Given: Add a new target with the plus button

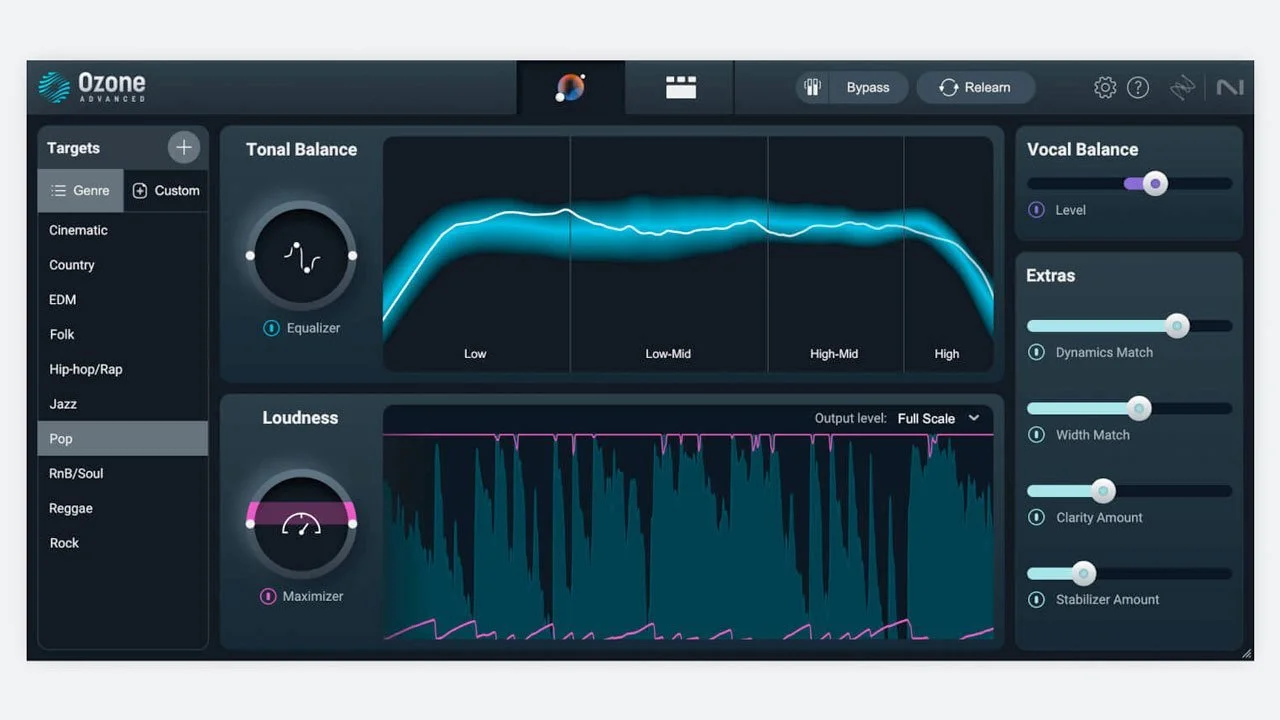Looking at the screenshot, I should coord(184,147).
